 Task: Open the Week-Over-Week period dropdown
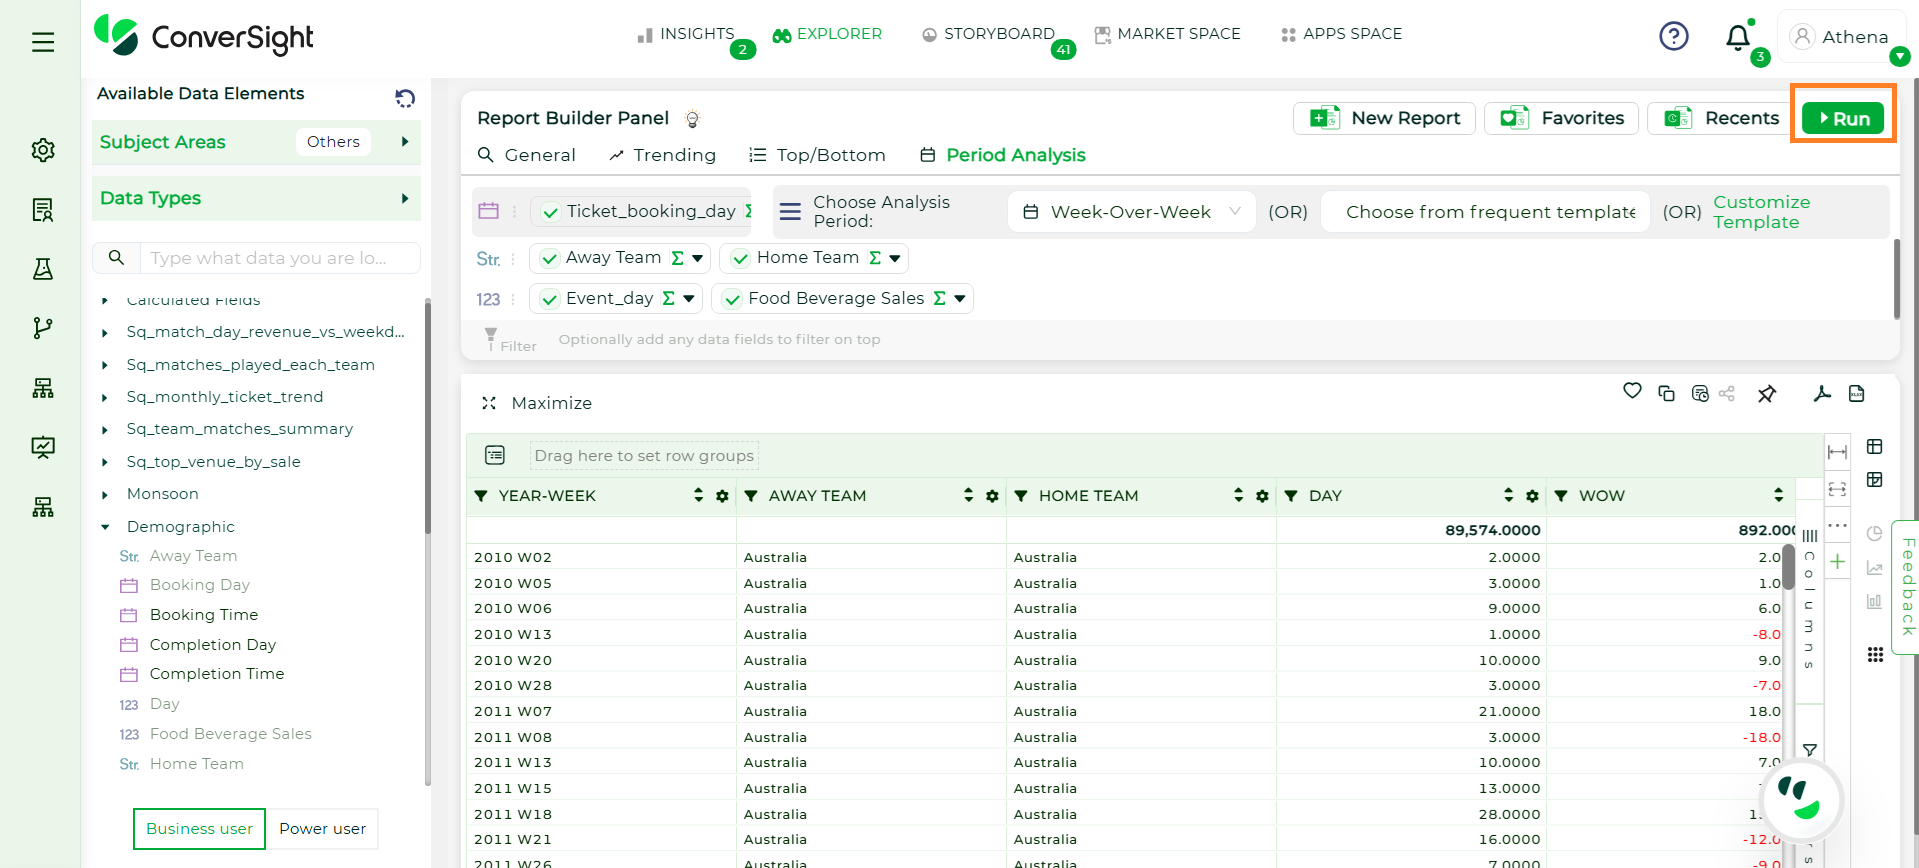(x=1131, y=212)
